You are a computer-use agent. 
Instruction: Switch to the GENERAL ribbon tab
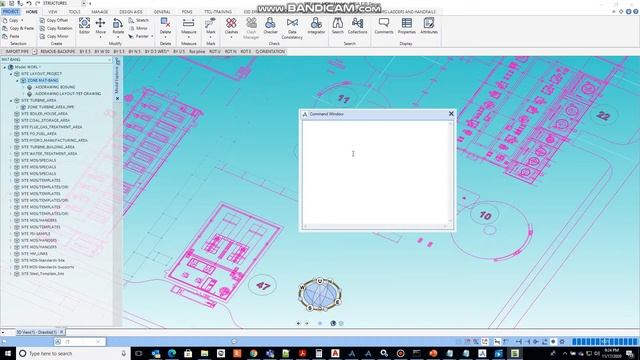click(162, 12)
